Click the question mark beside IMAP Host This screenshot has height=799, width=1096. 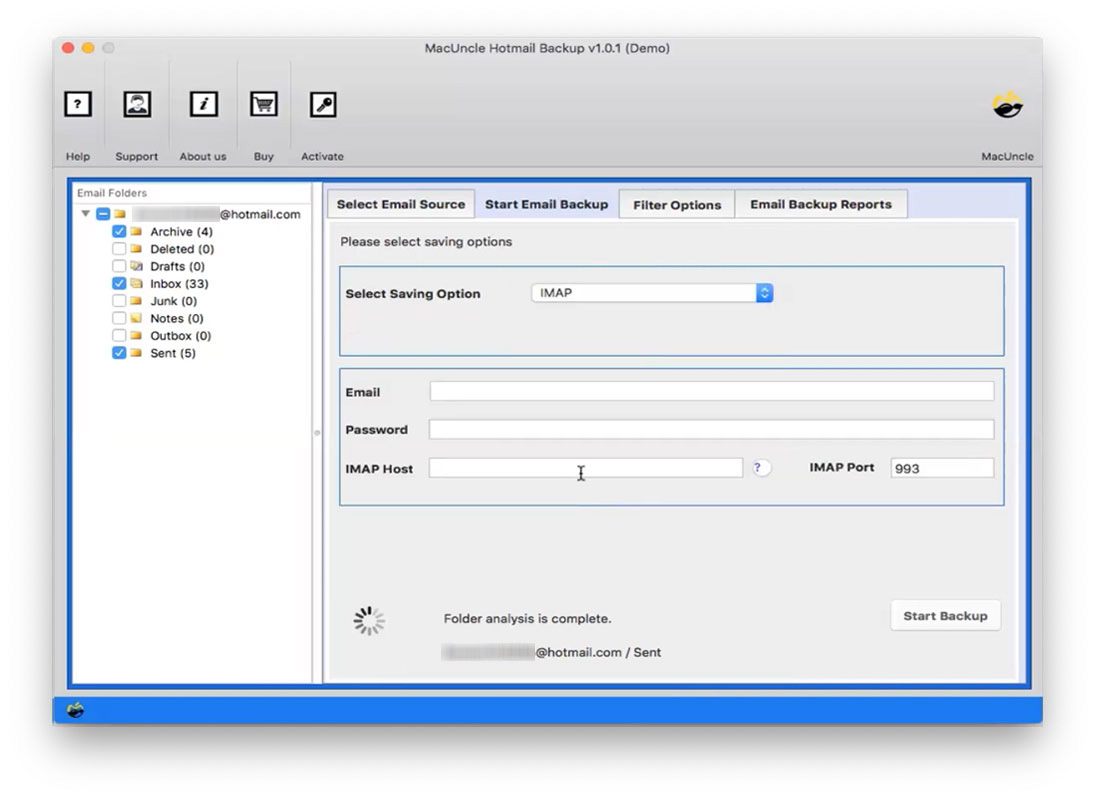tap(760, 467)
